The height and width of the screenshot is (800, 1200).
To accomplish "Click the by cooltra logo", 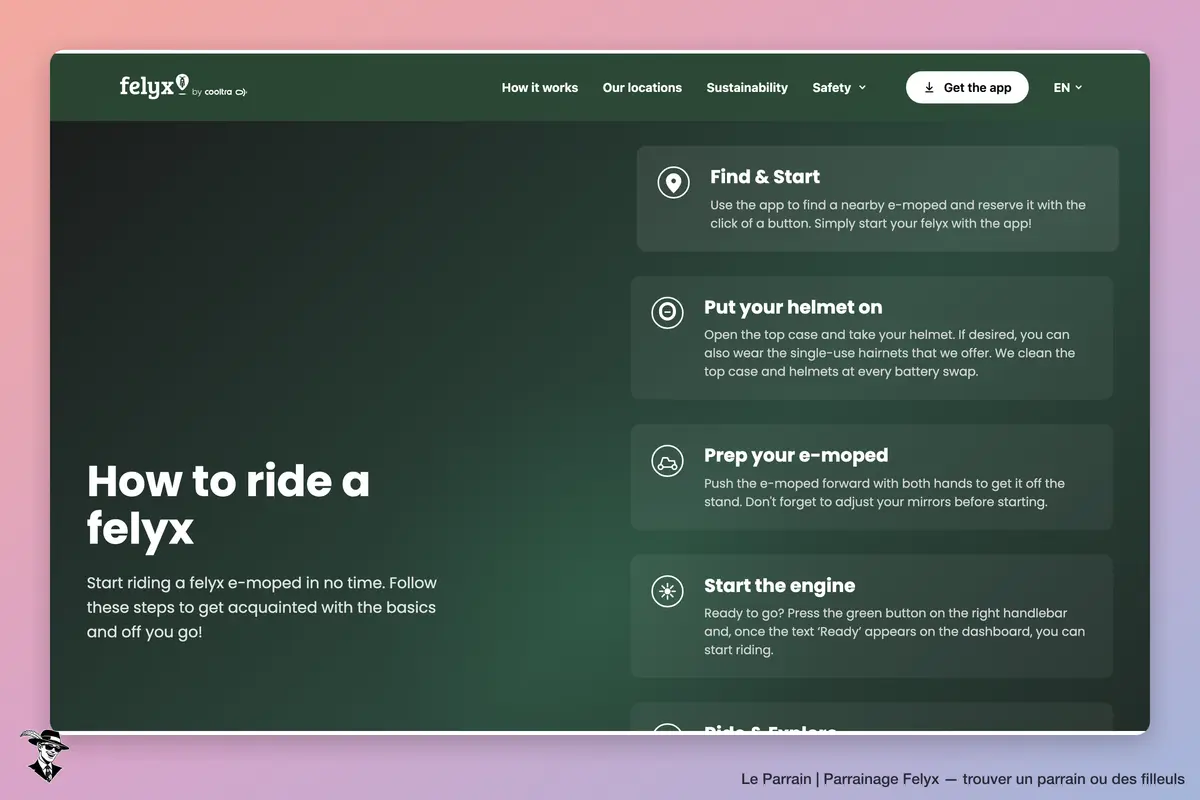I will point(219,92).
